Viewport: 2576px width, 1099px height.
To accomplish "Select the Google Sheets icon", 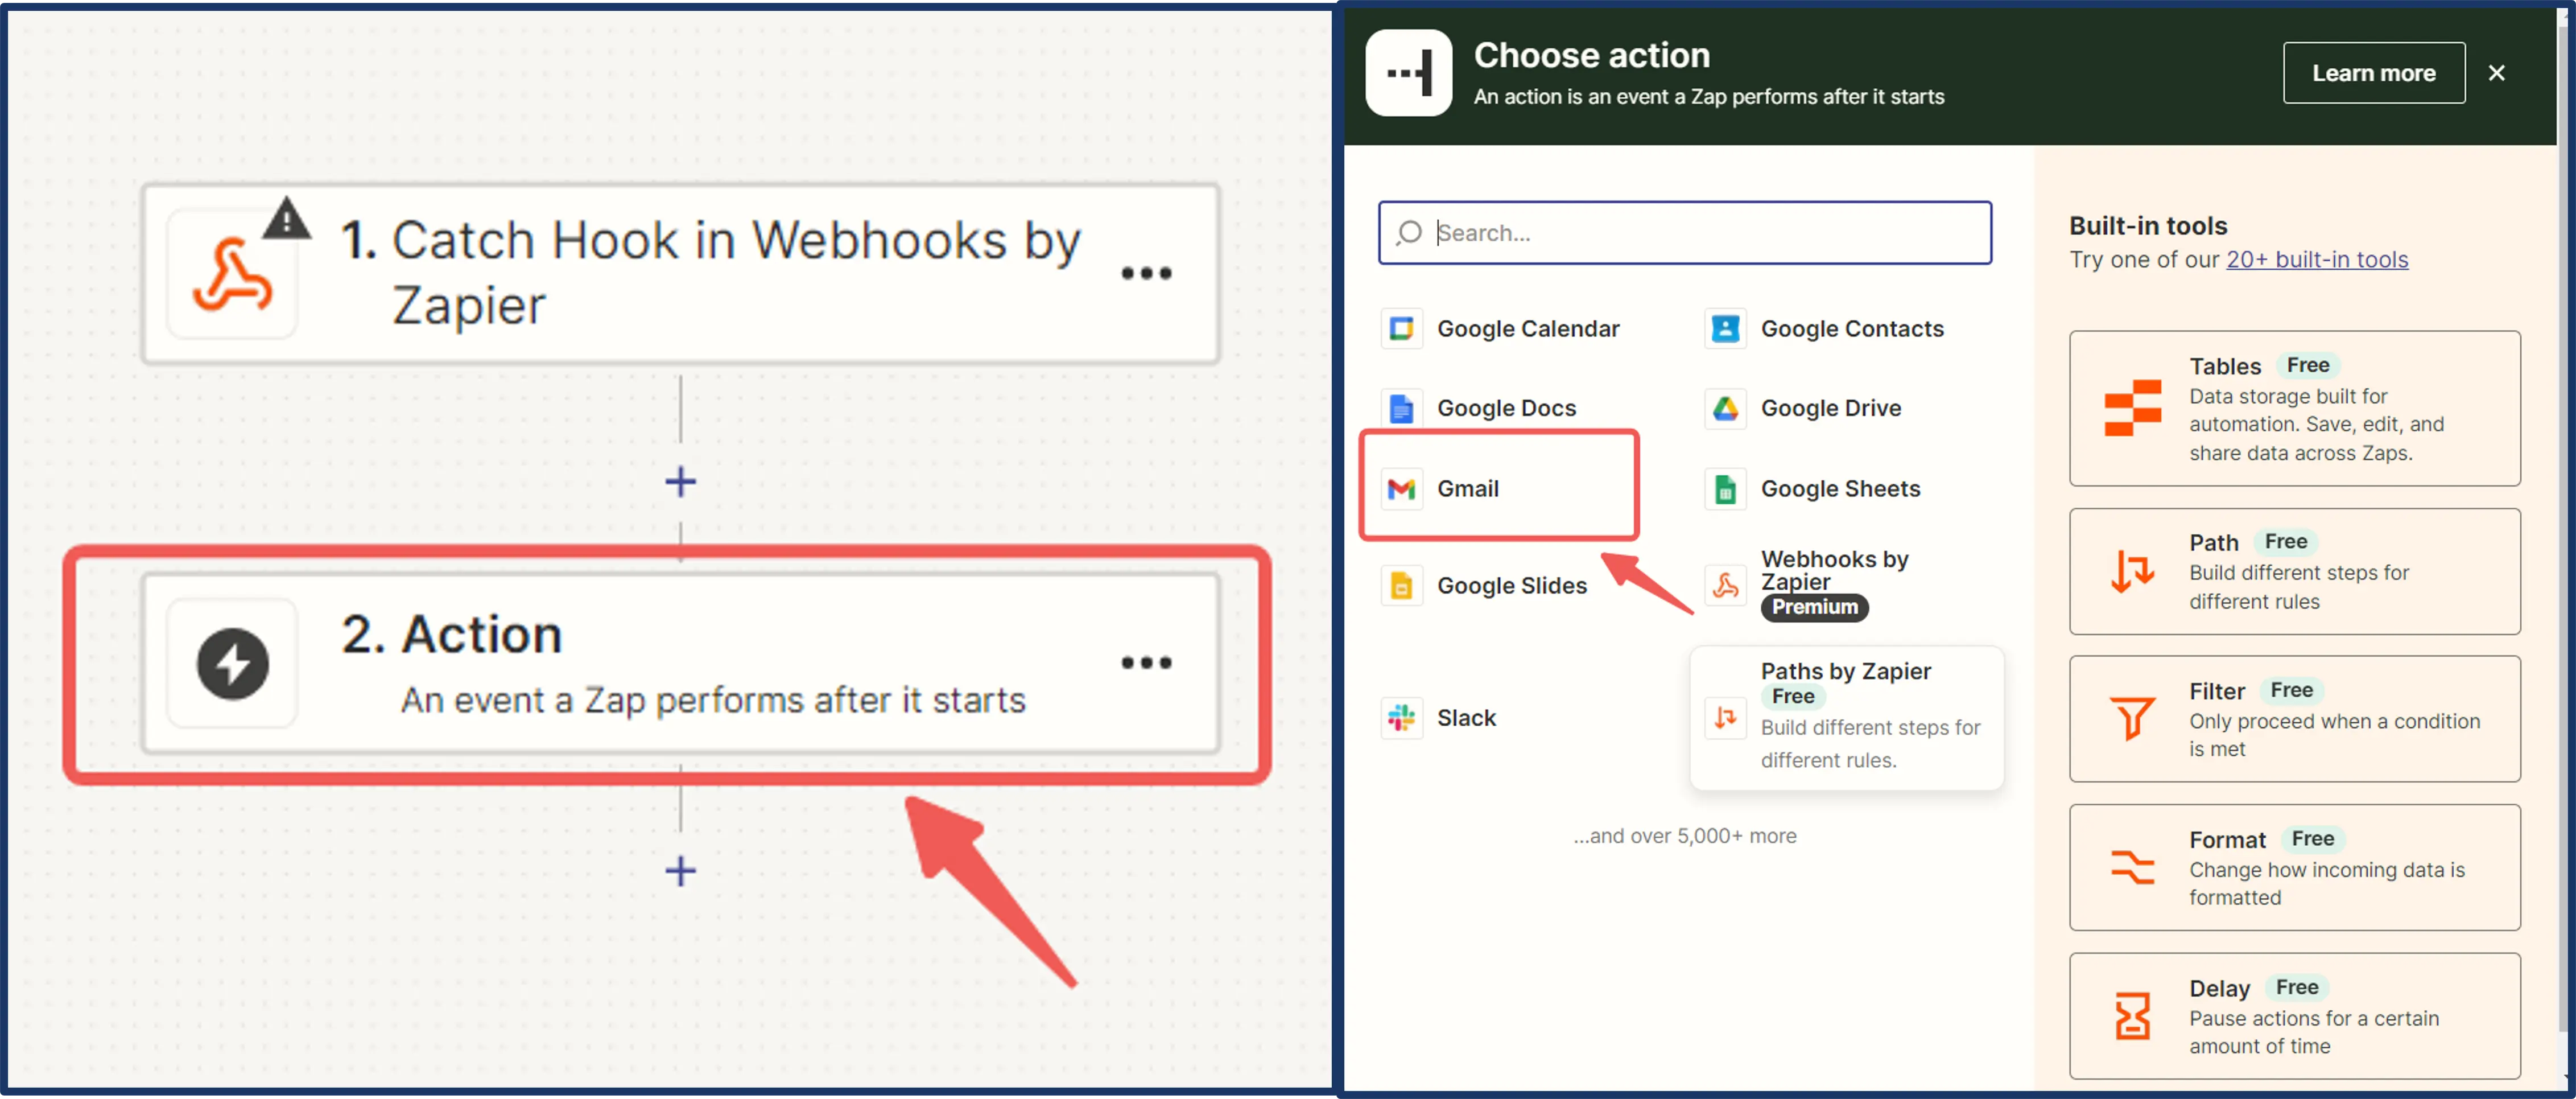I will [x=1726, y=489].
